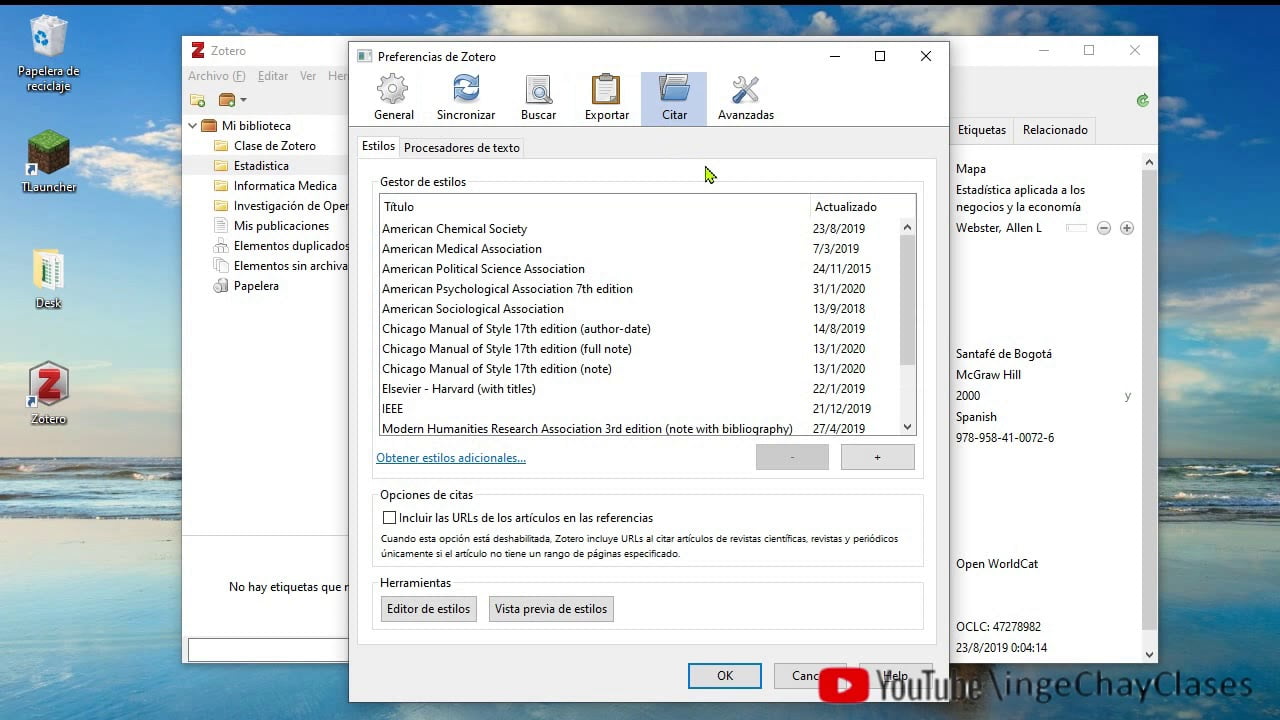Open the Avanzadas preferences pane
The image size is (1280, 720).
pos(745,98)
